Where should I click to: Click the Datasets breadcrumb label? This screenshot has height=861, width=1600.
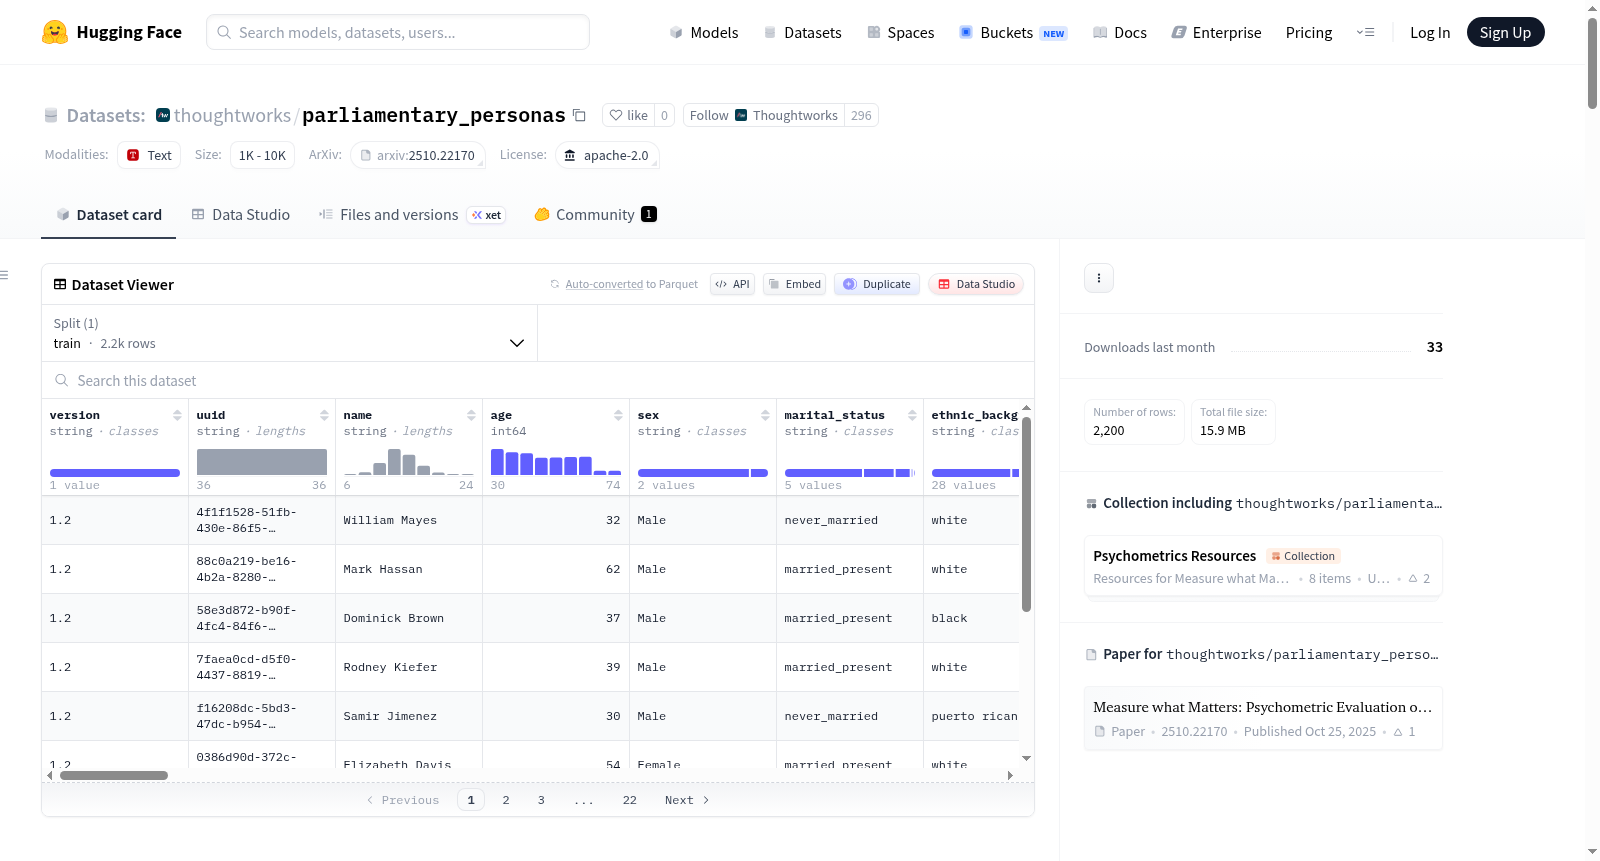point(106,115)
